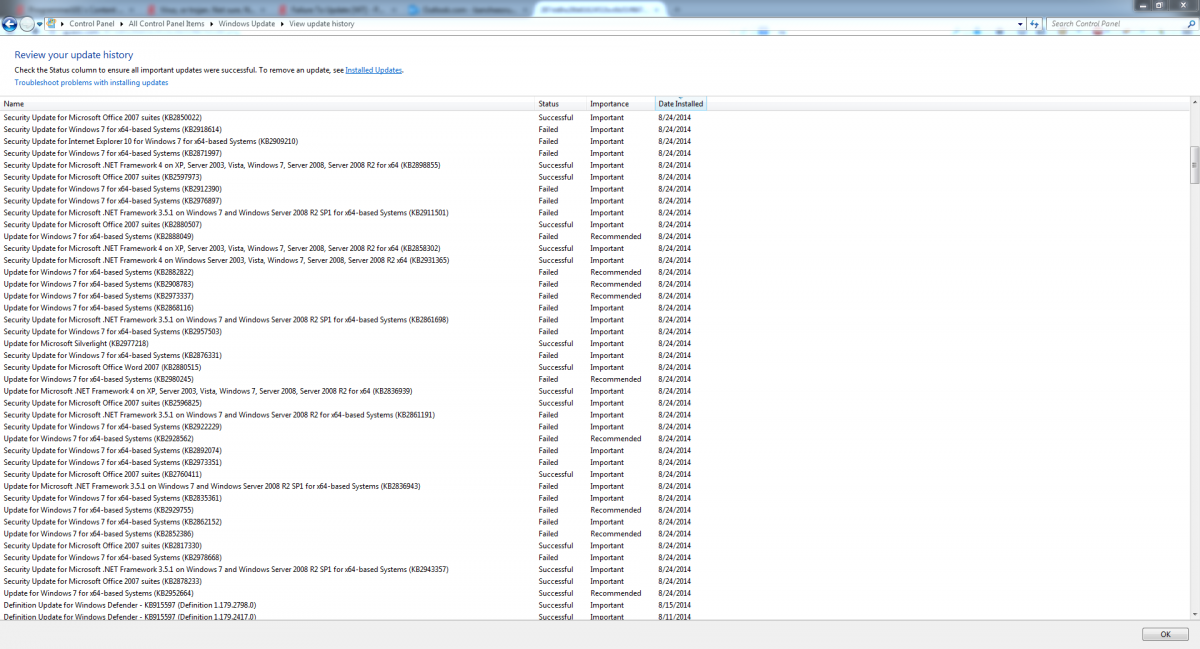The image size is (1200, 649).
Task: Expand arrow after All Control Panel Items
Action: (213, 23)
